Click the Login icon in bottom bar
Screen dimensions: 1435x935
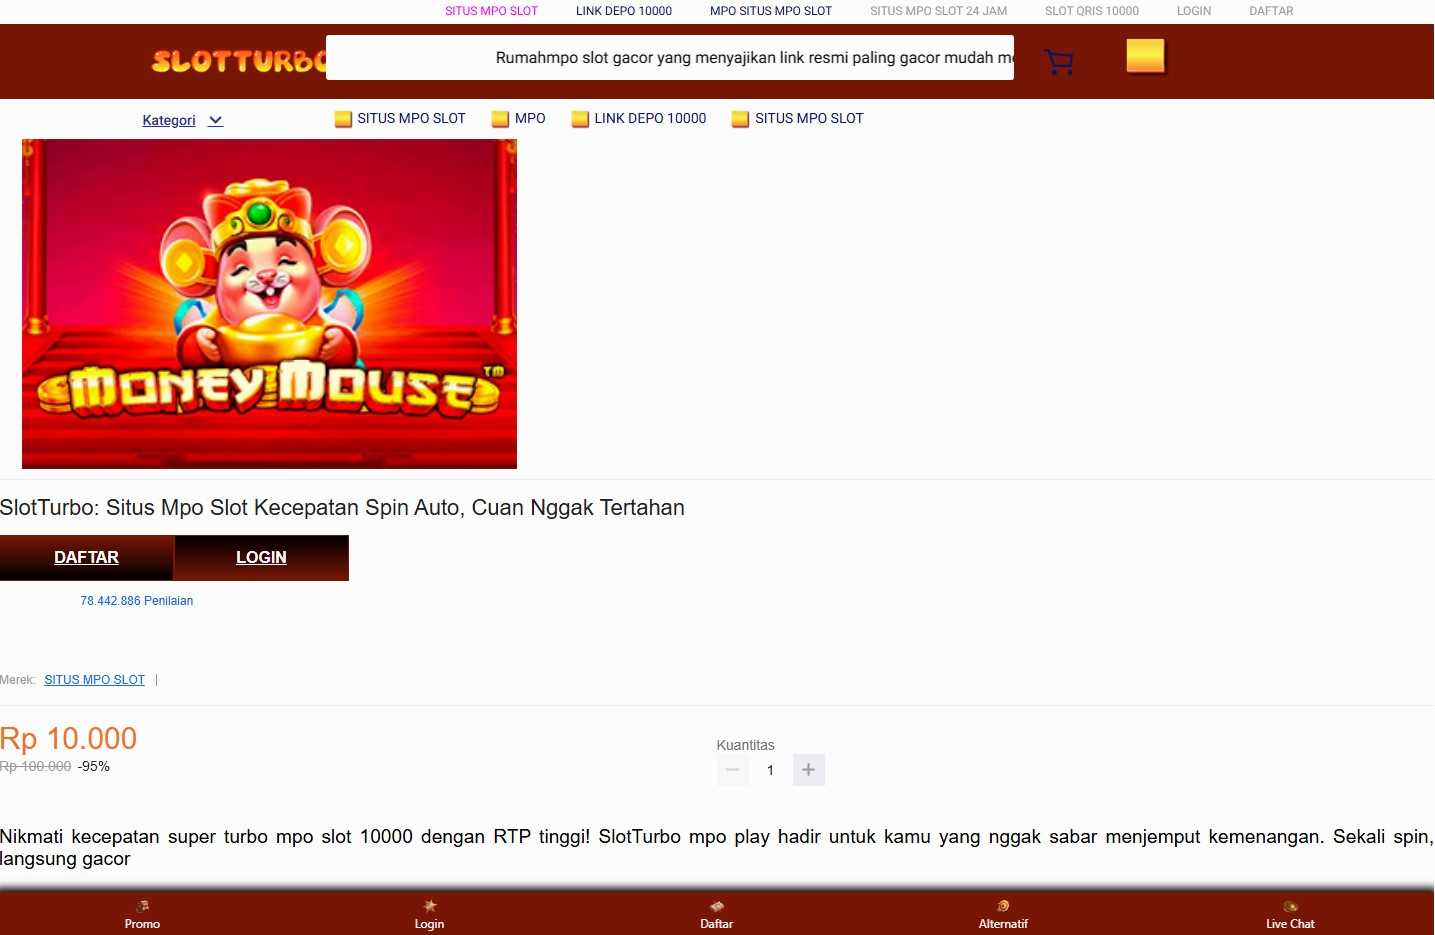tap(429, 906)
